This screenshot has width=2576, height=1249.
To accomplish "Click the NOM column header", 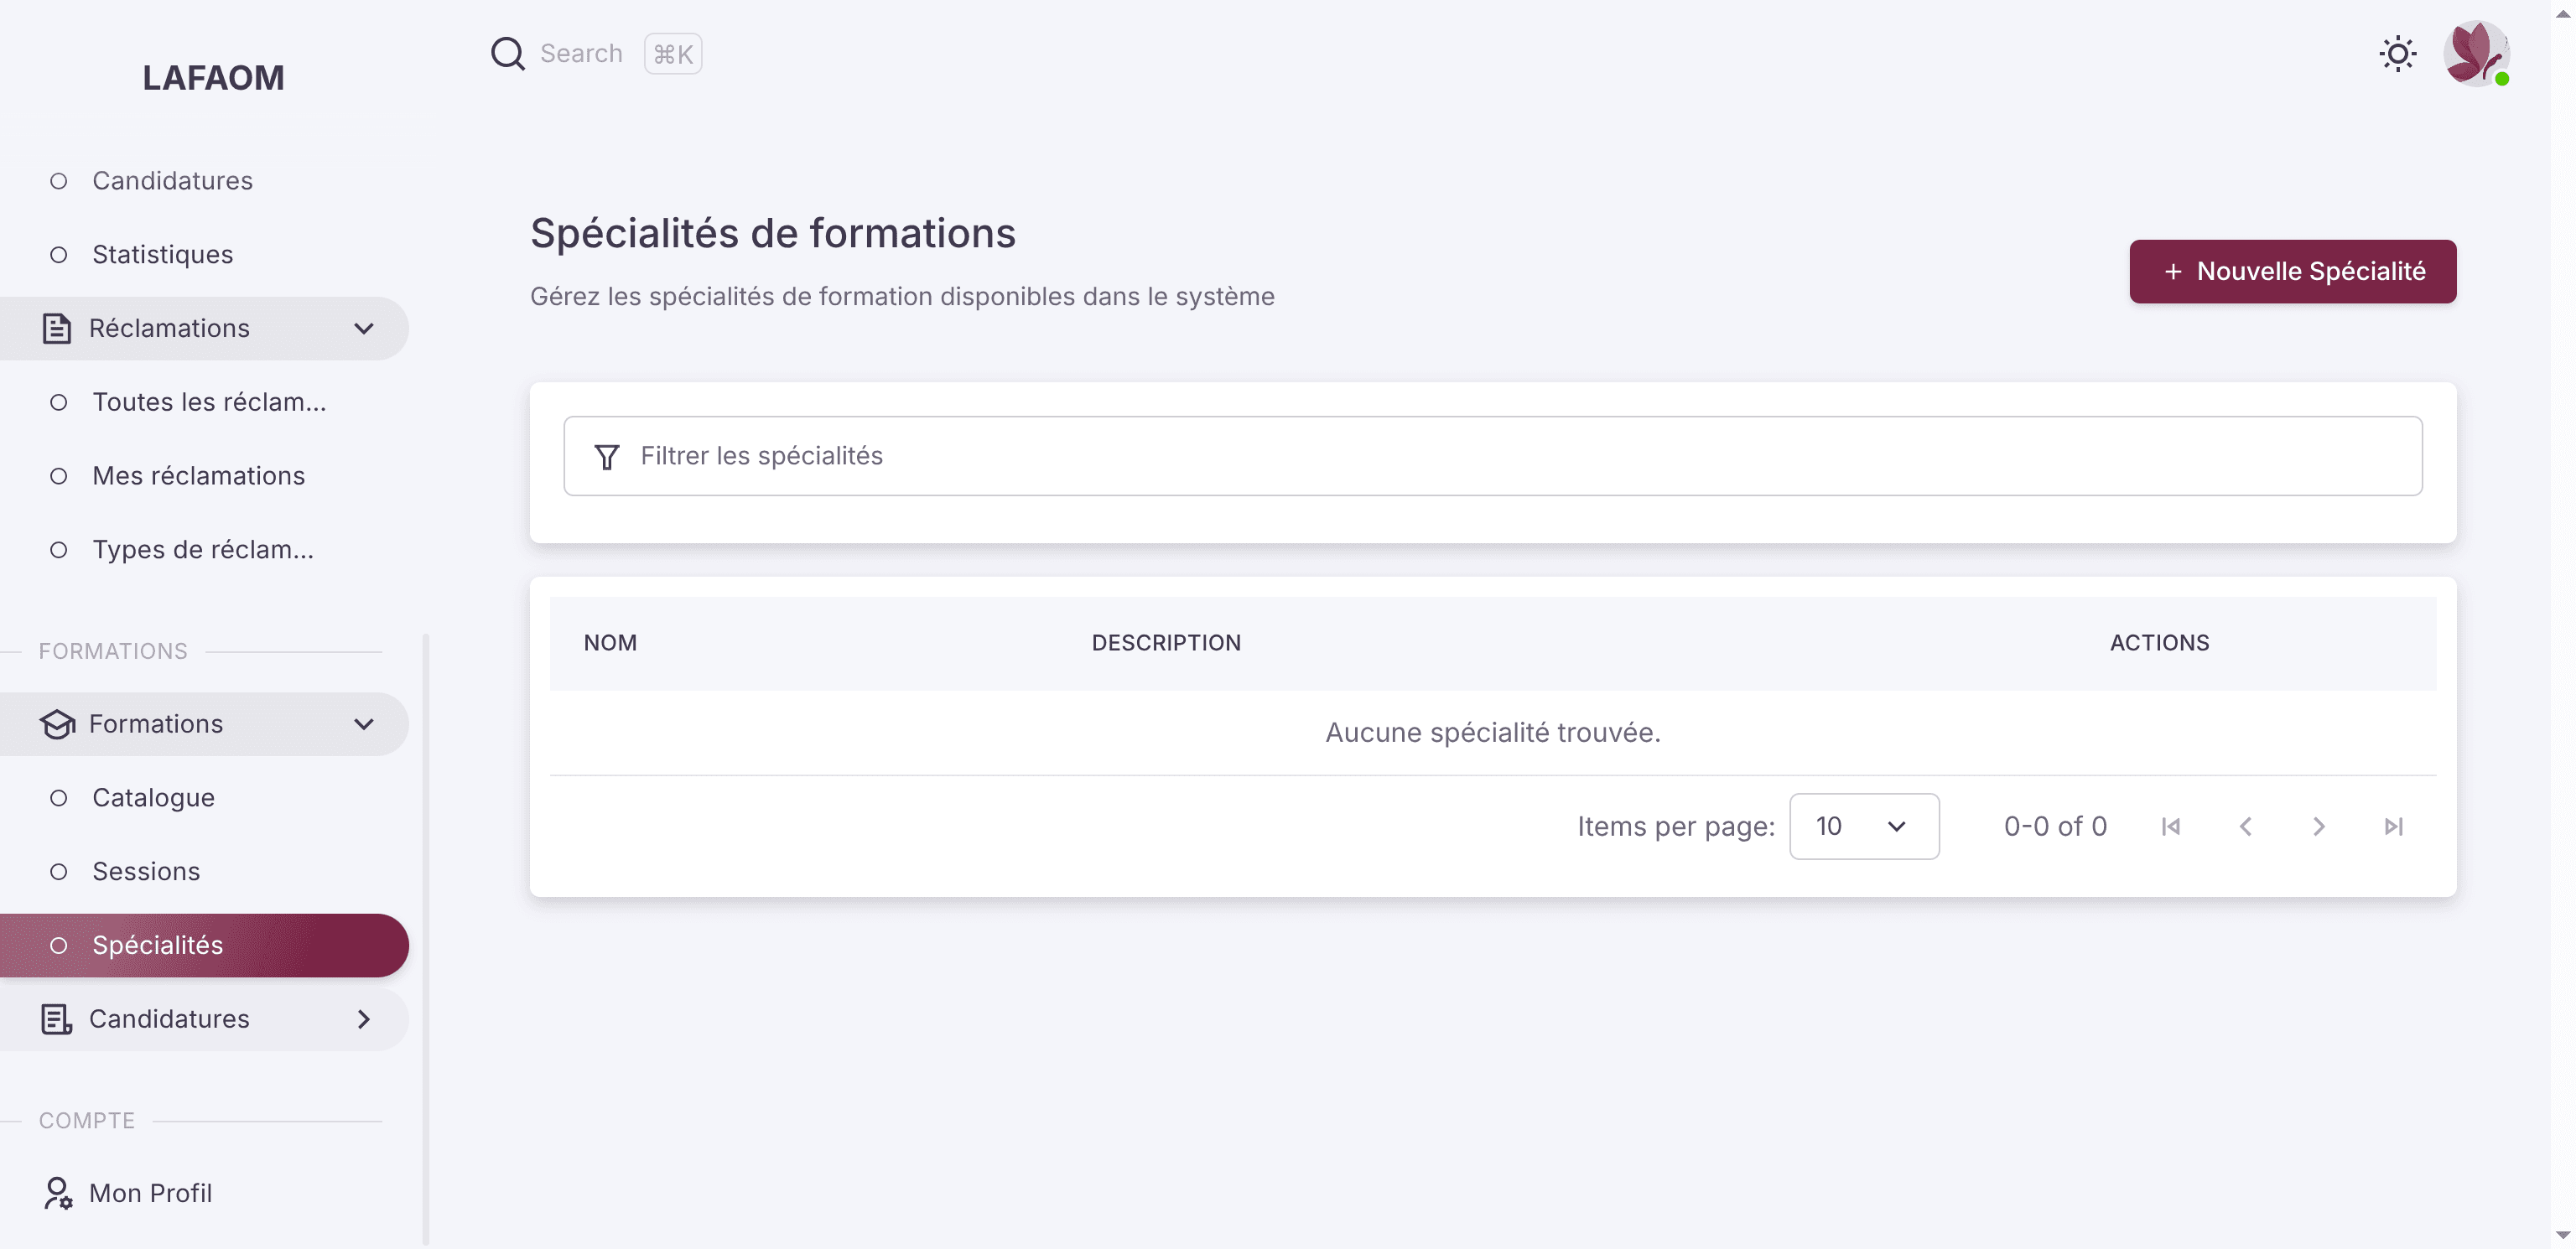I will pos(610,642).
